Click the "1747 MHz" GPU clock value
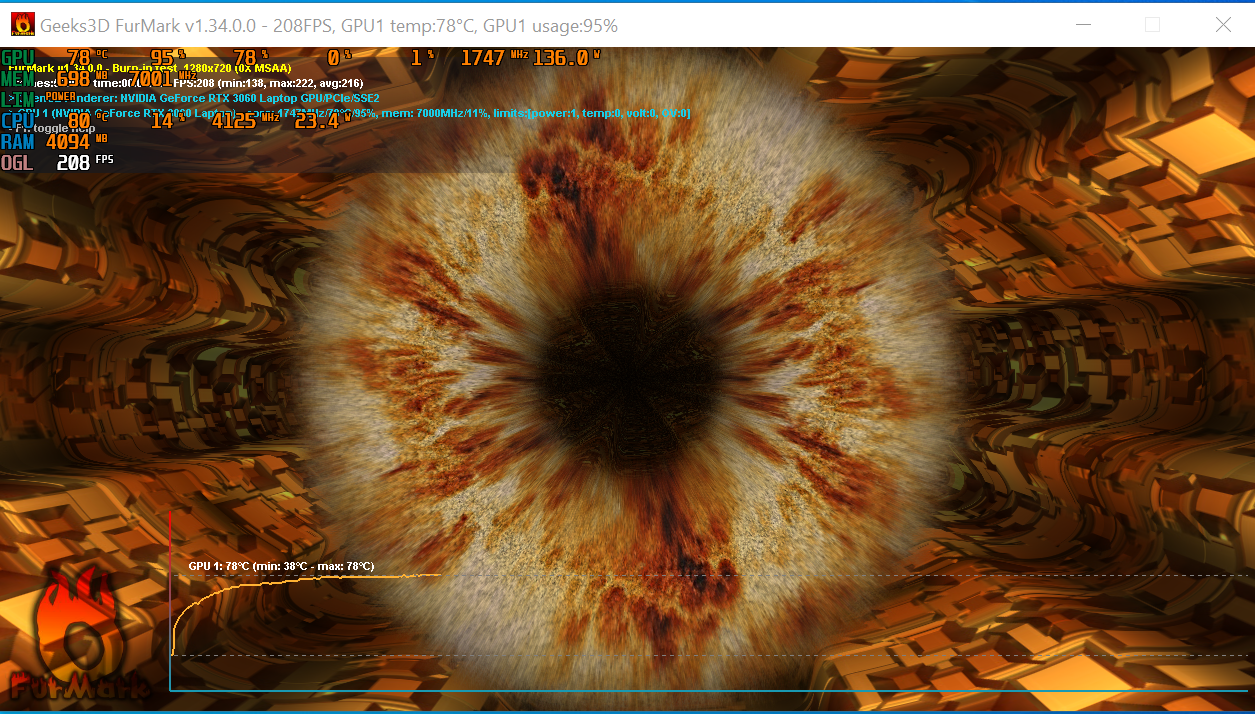The height and width of the screenshot is (714, 1255). (x=494, y=58)
